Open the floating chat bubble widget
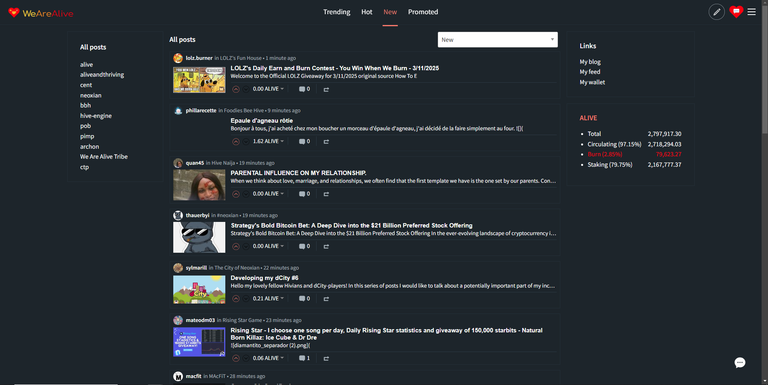Screen dimensions: 768x385 [740, 362]
